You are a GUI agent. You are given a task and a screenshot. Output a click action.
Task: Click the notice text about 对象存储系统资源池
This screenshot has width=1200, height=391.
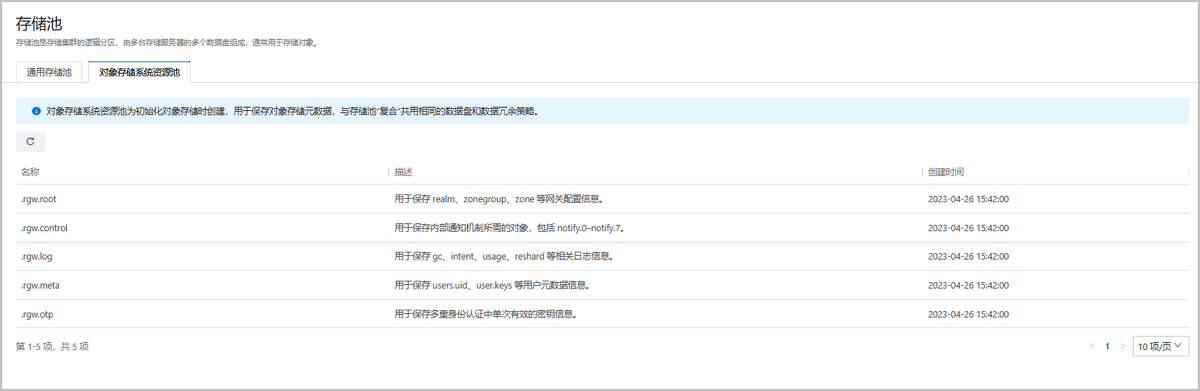pos(293,111)
